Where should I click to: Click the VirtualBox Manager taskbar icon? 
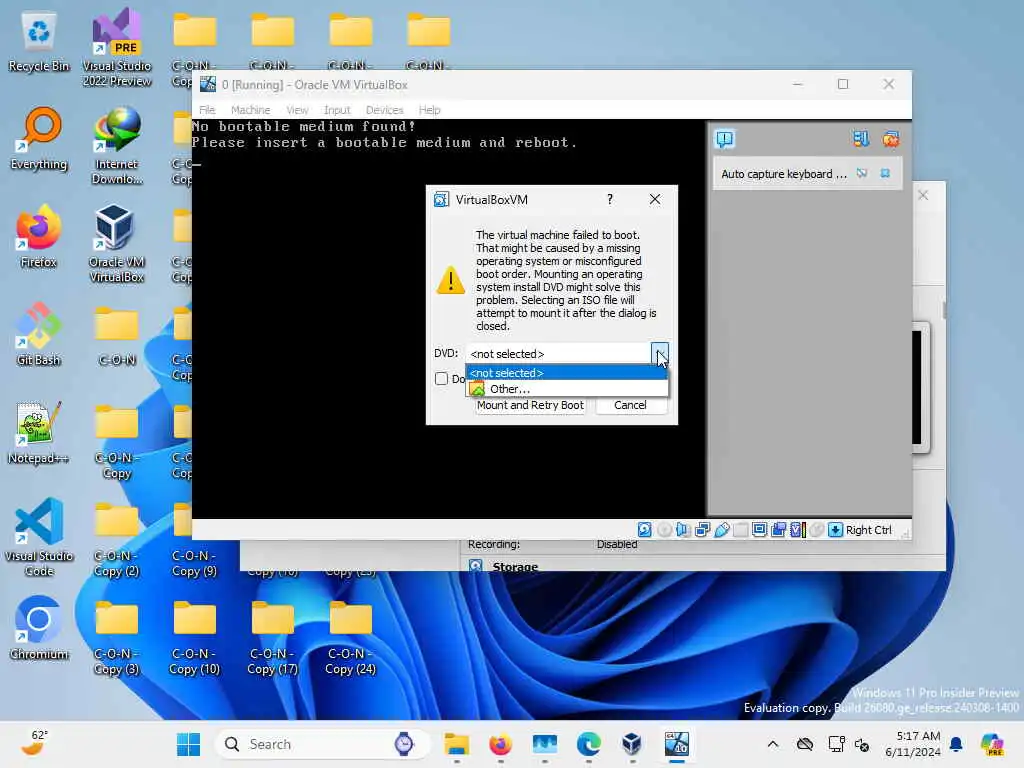(x=632, y=744)
